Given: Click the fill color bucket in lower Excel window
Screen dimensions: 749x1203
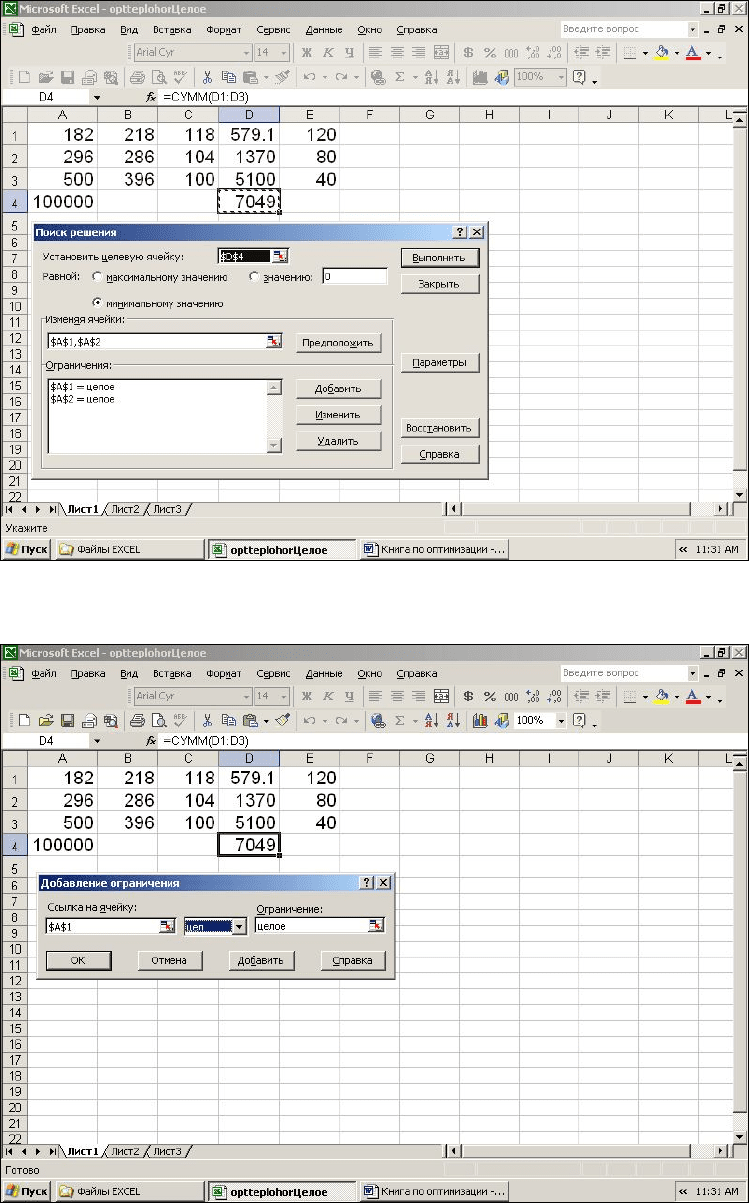Looking at the screenshot, I should (662, 695).
